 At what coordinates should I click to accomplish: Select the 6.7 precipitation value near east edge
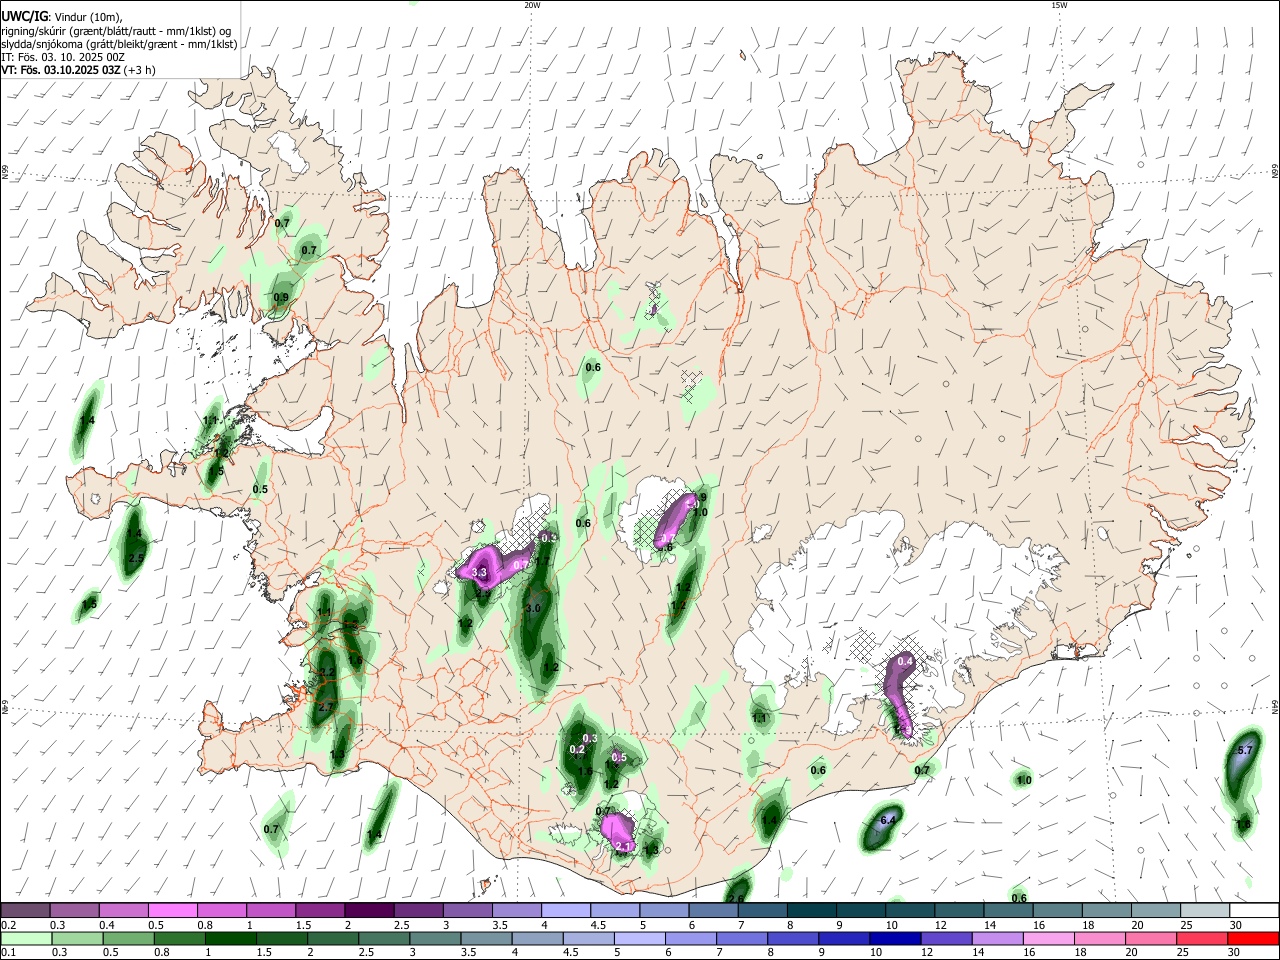click(x=1245, y=750)
